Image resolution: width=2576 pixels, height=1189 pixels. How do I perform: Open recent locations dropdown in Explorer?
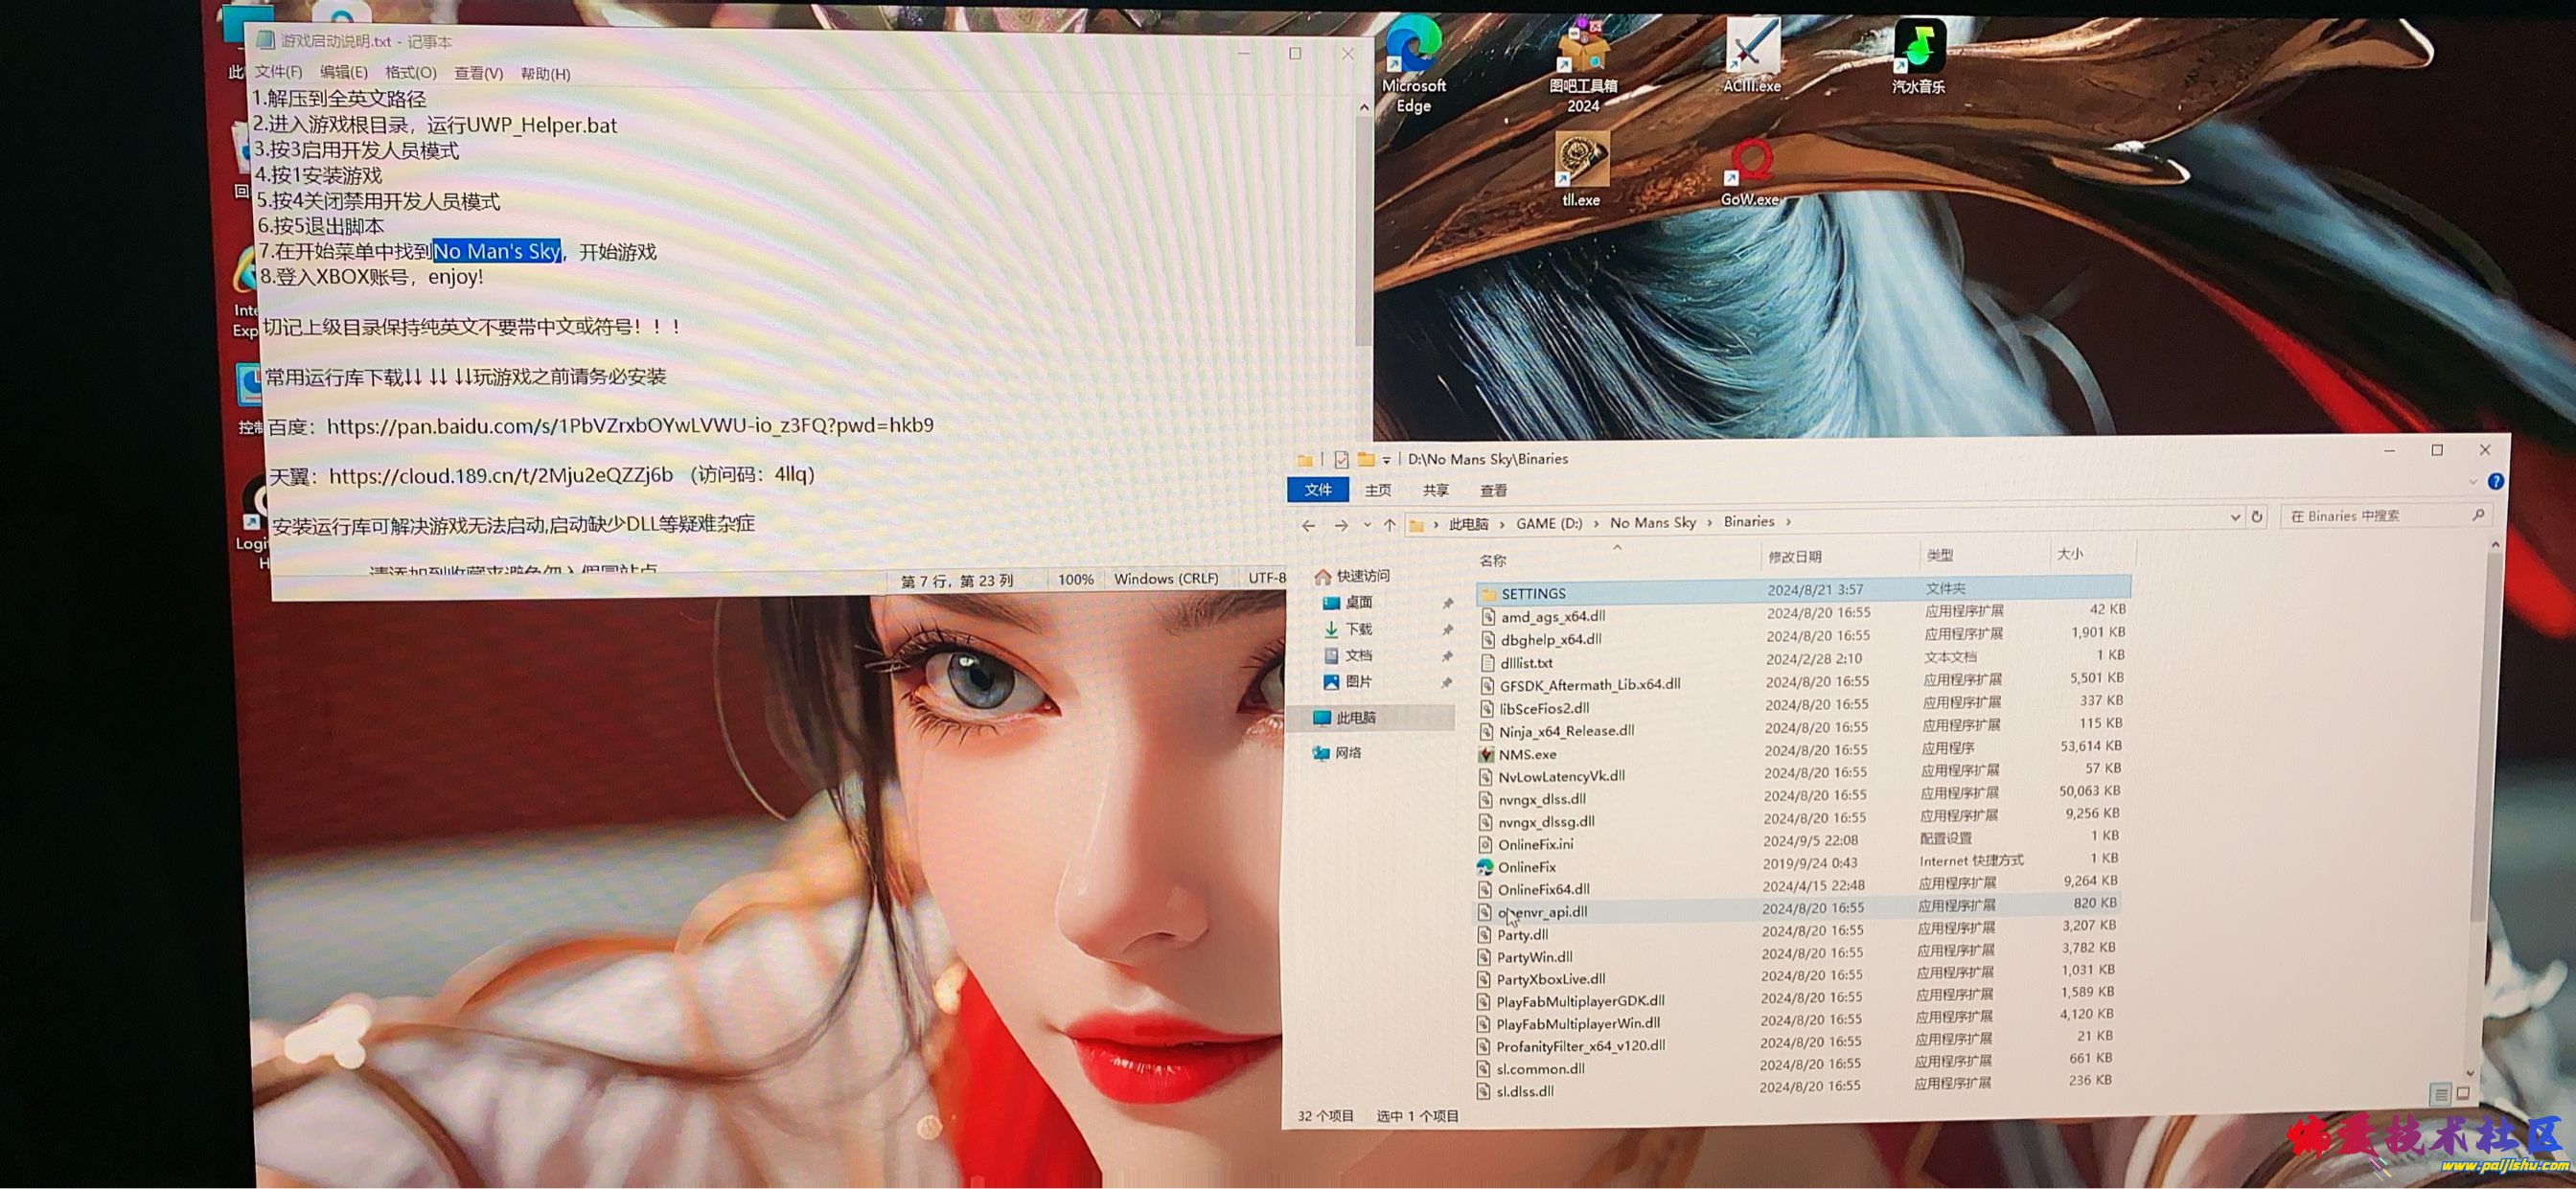coord(1367,525)
